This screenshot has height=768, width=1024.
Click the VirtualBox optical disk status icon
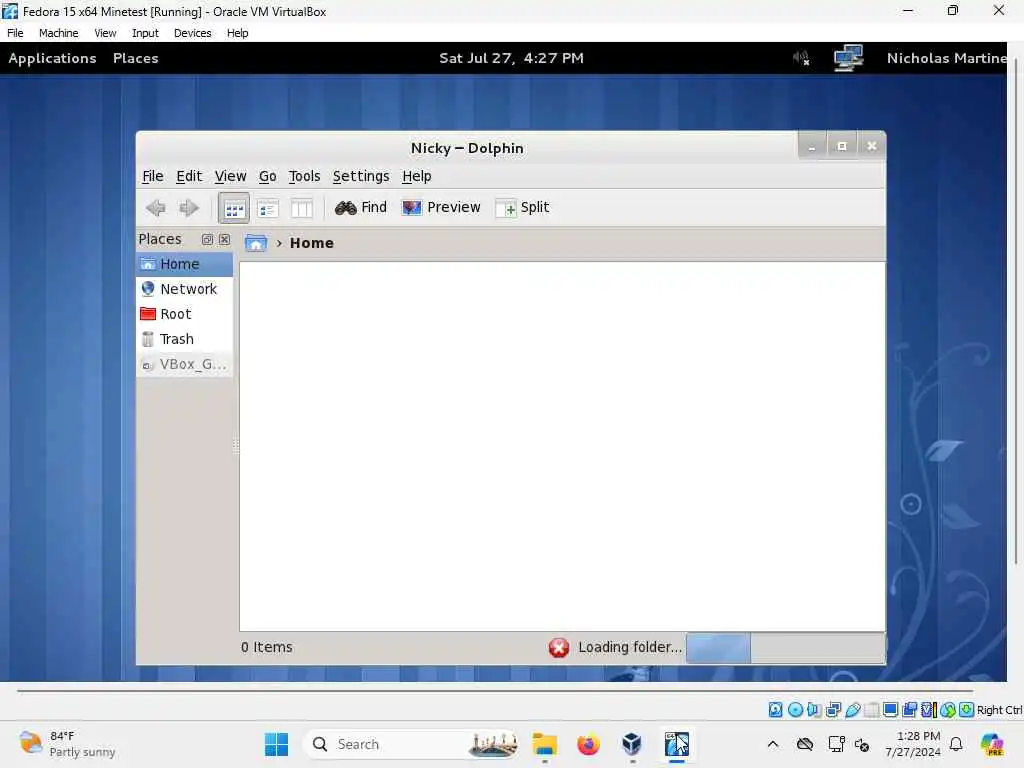pos(795,709)
